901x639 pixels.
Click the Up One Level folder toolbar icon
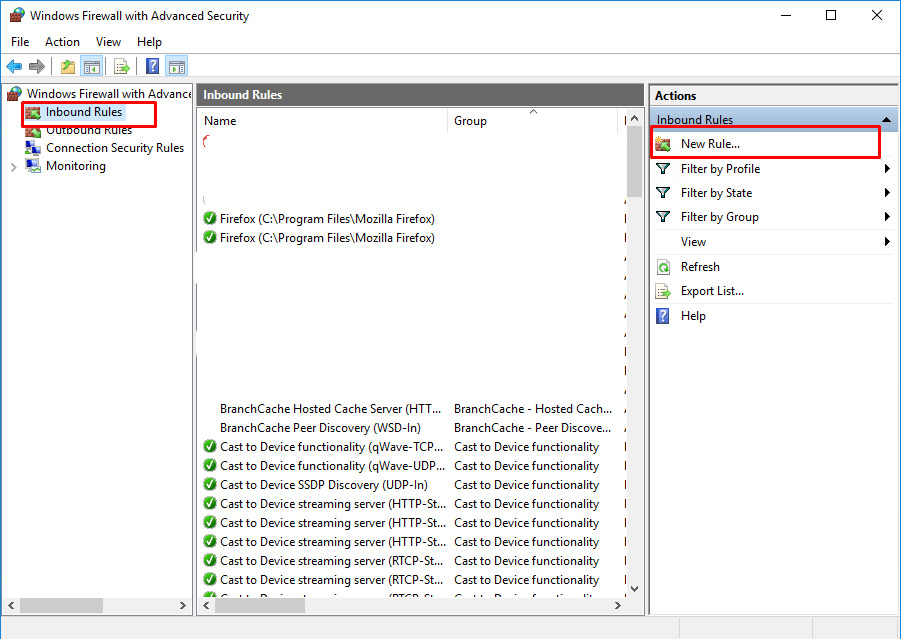pyautogui.click(x=68, y=67)
